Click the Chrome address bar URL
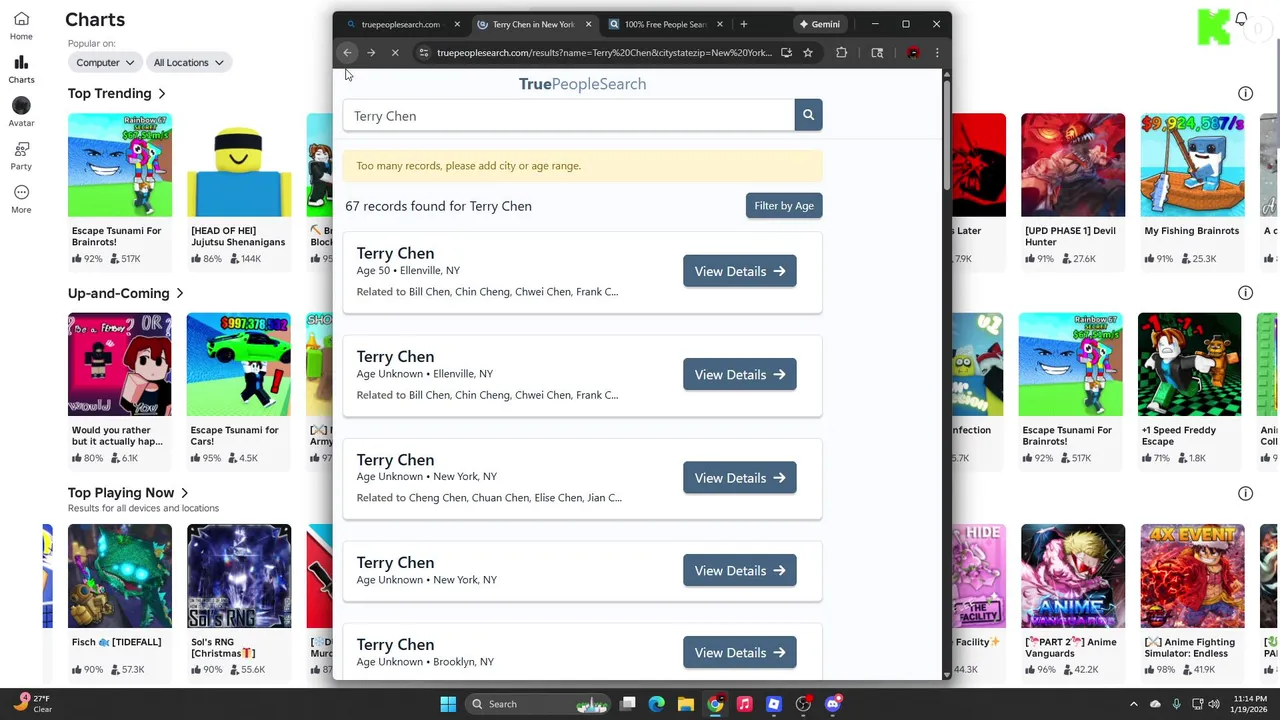 [604, 53]
